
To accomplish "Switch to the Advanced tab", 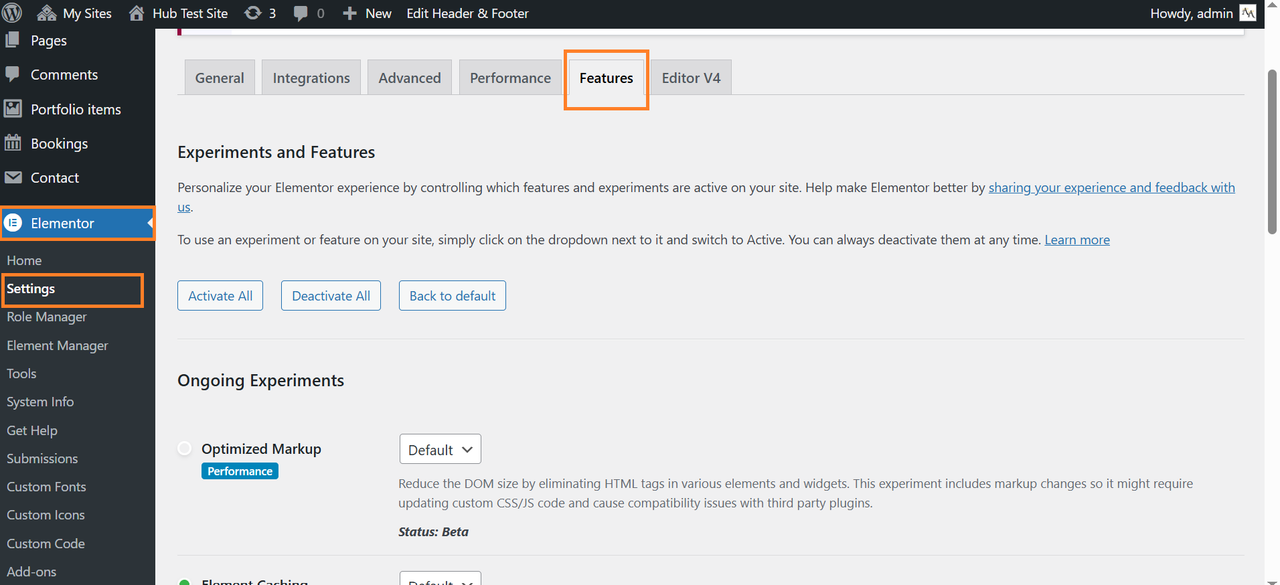I will 410,78.
